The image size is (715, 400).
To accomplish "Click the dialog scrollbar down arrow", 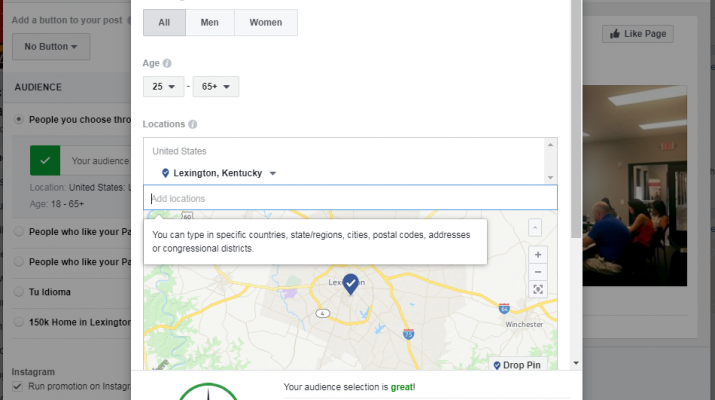I will click(576, 363).
